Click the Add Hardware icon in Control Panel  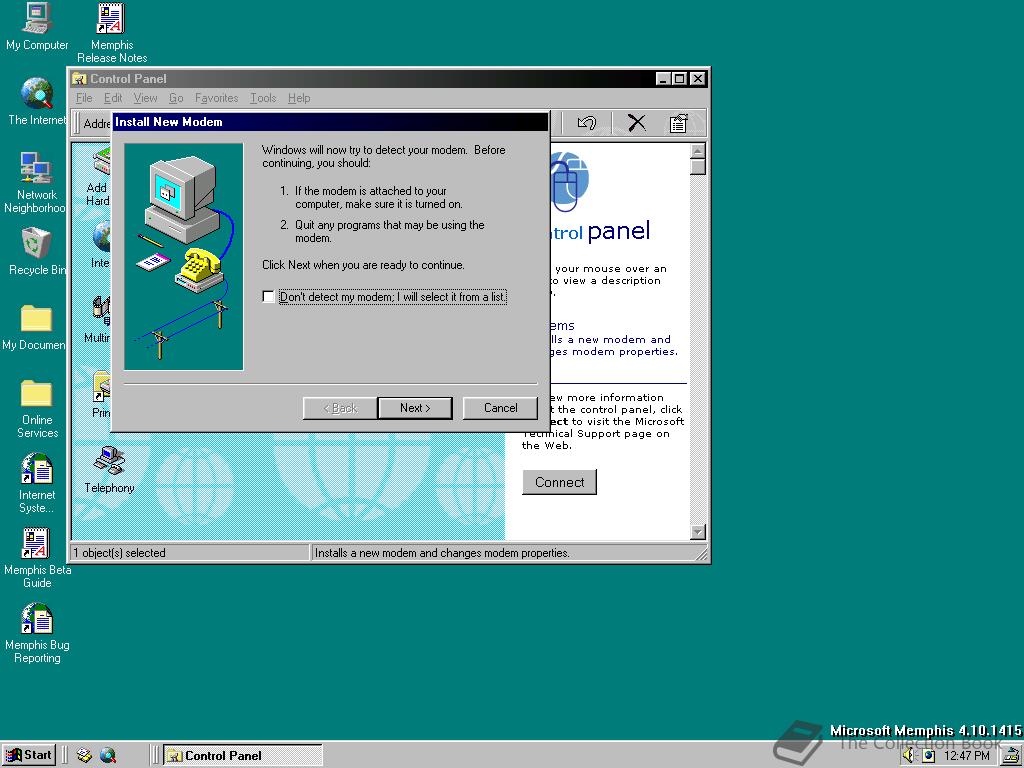(x=99, y=177)
